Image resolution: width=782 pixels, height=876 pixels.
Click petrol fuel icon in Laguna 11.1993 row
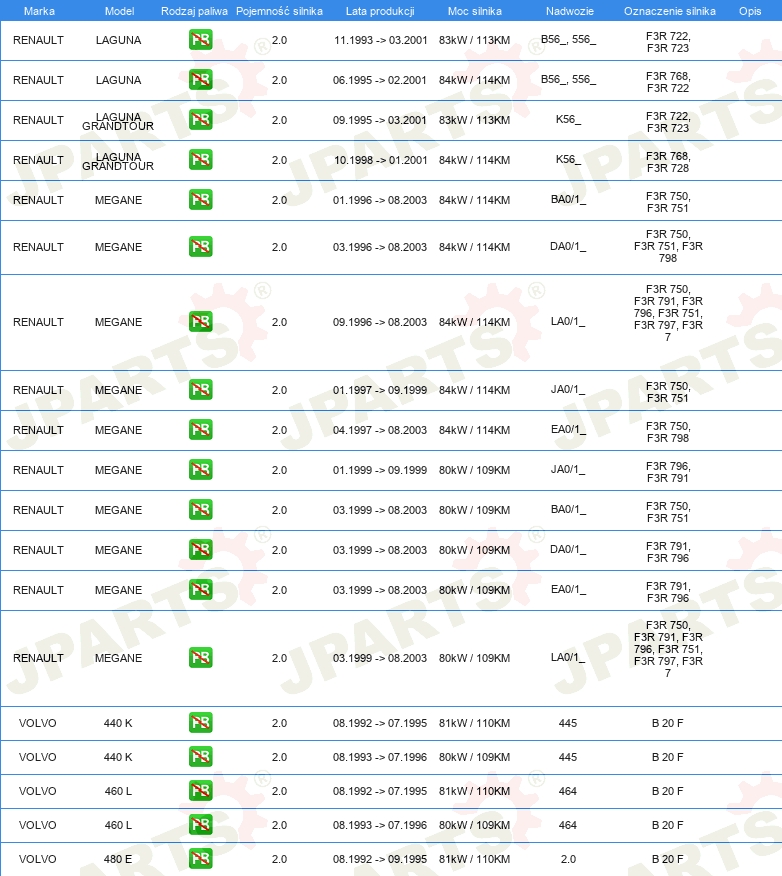tap(201, 40)
